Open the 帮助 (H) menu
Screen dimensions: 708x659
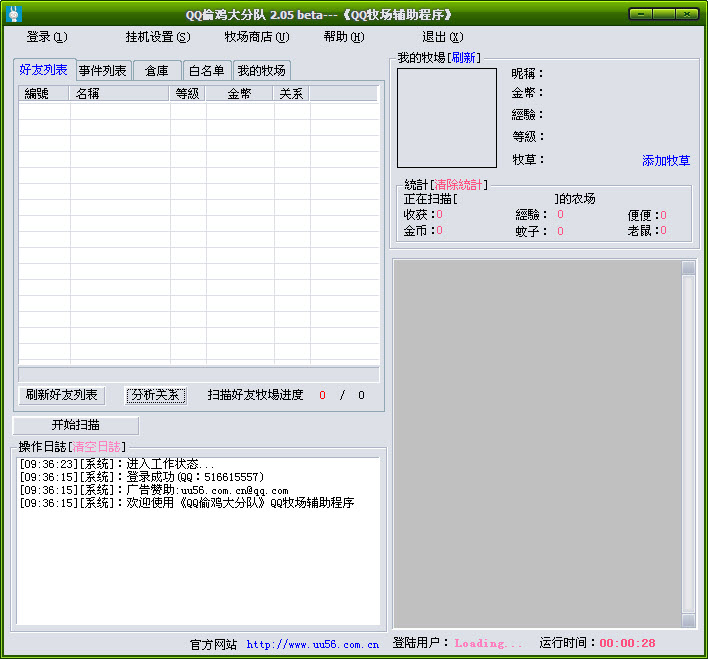tap(343, 37)
